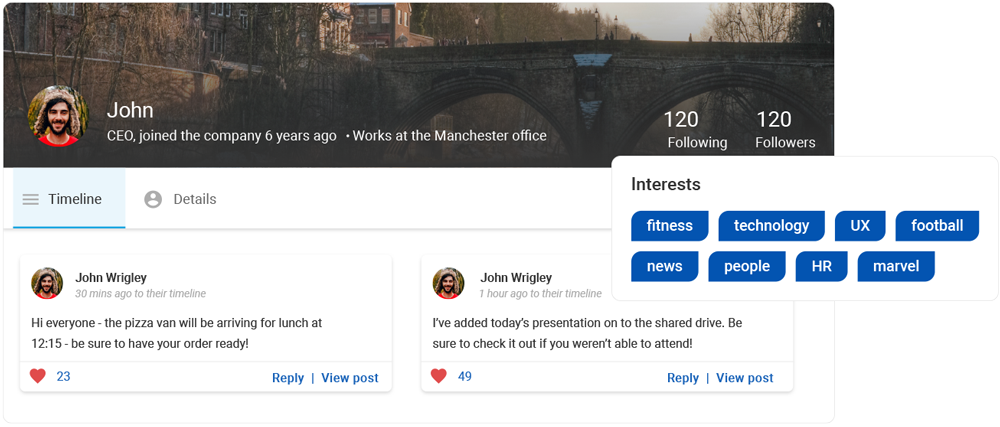Image resolution: width=1000 pixels, height=427 pixels.
Task: Select the football interest tag
Action: click(937, 226)
